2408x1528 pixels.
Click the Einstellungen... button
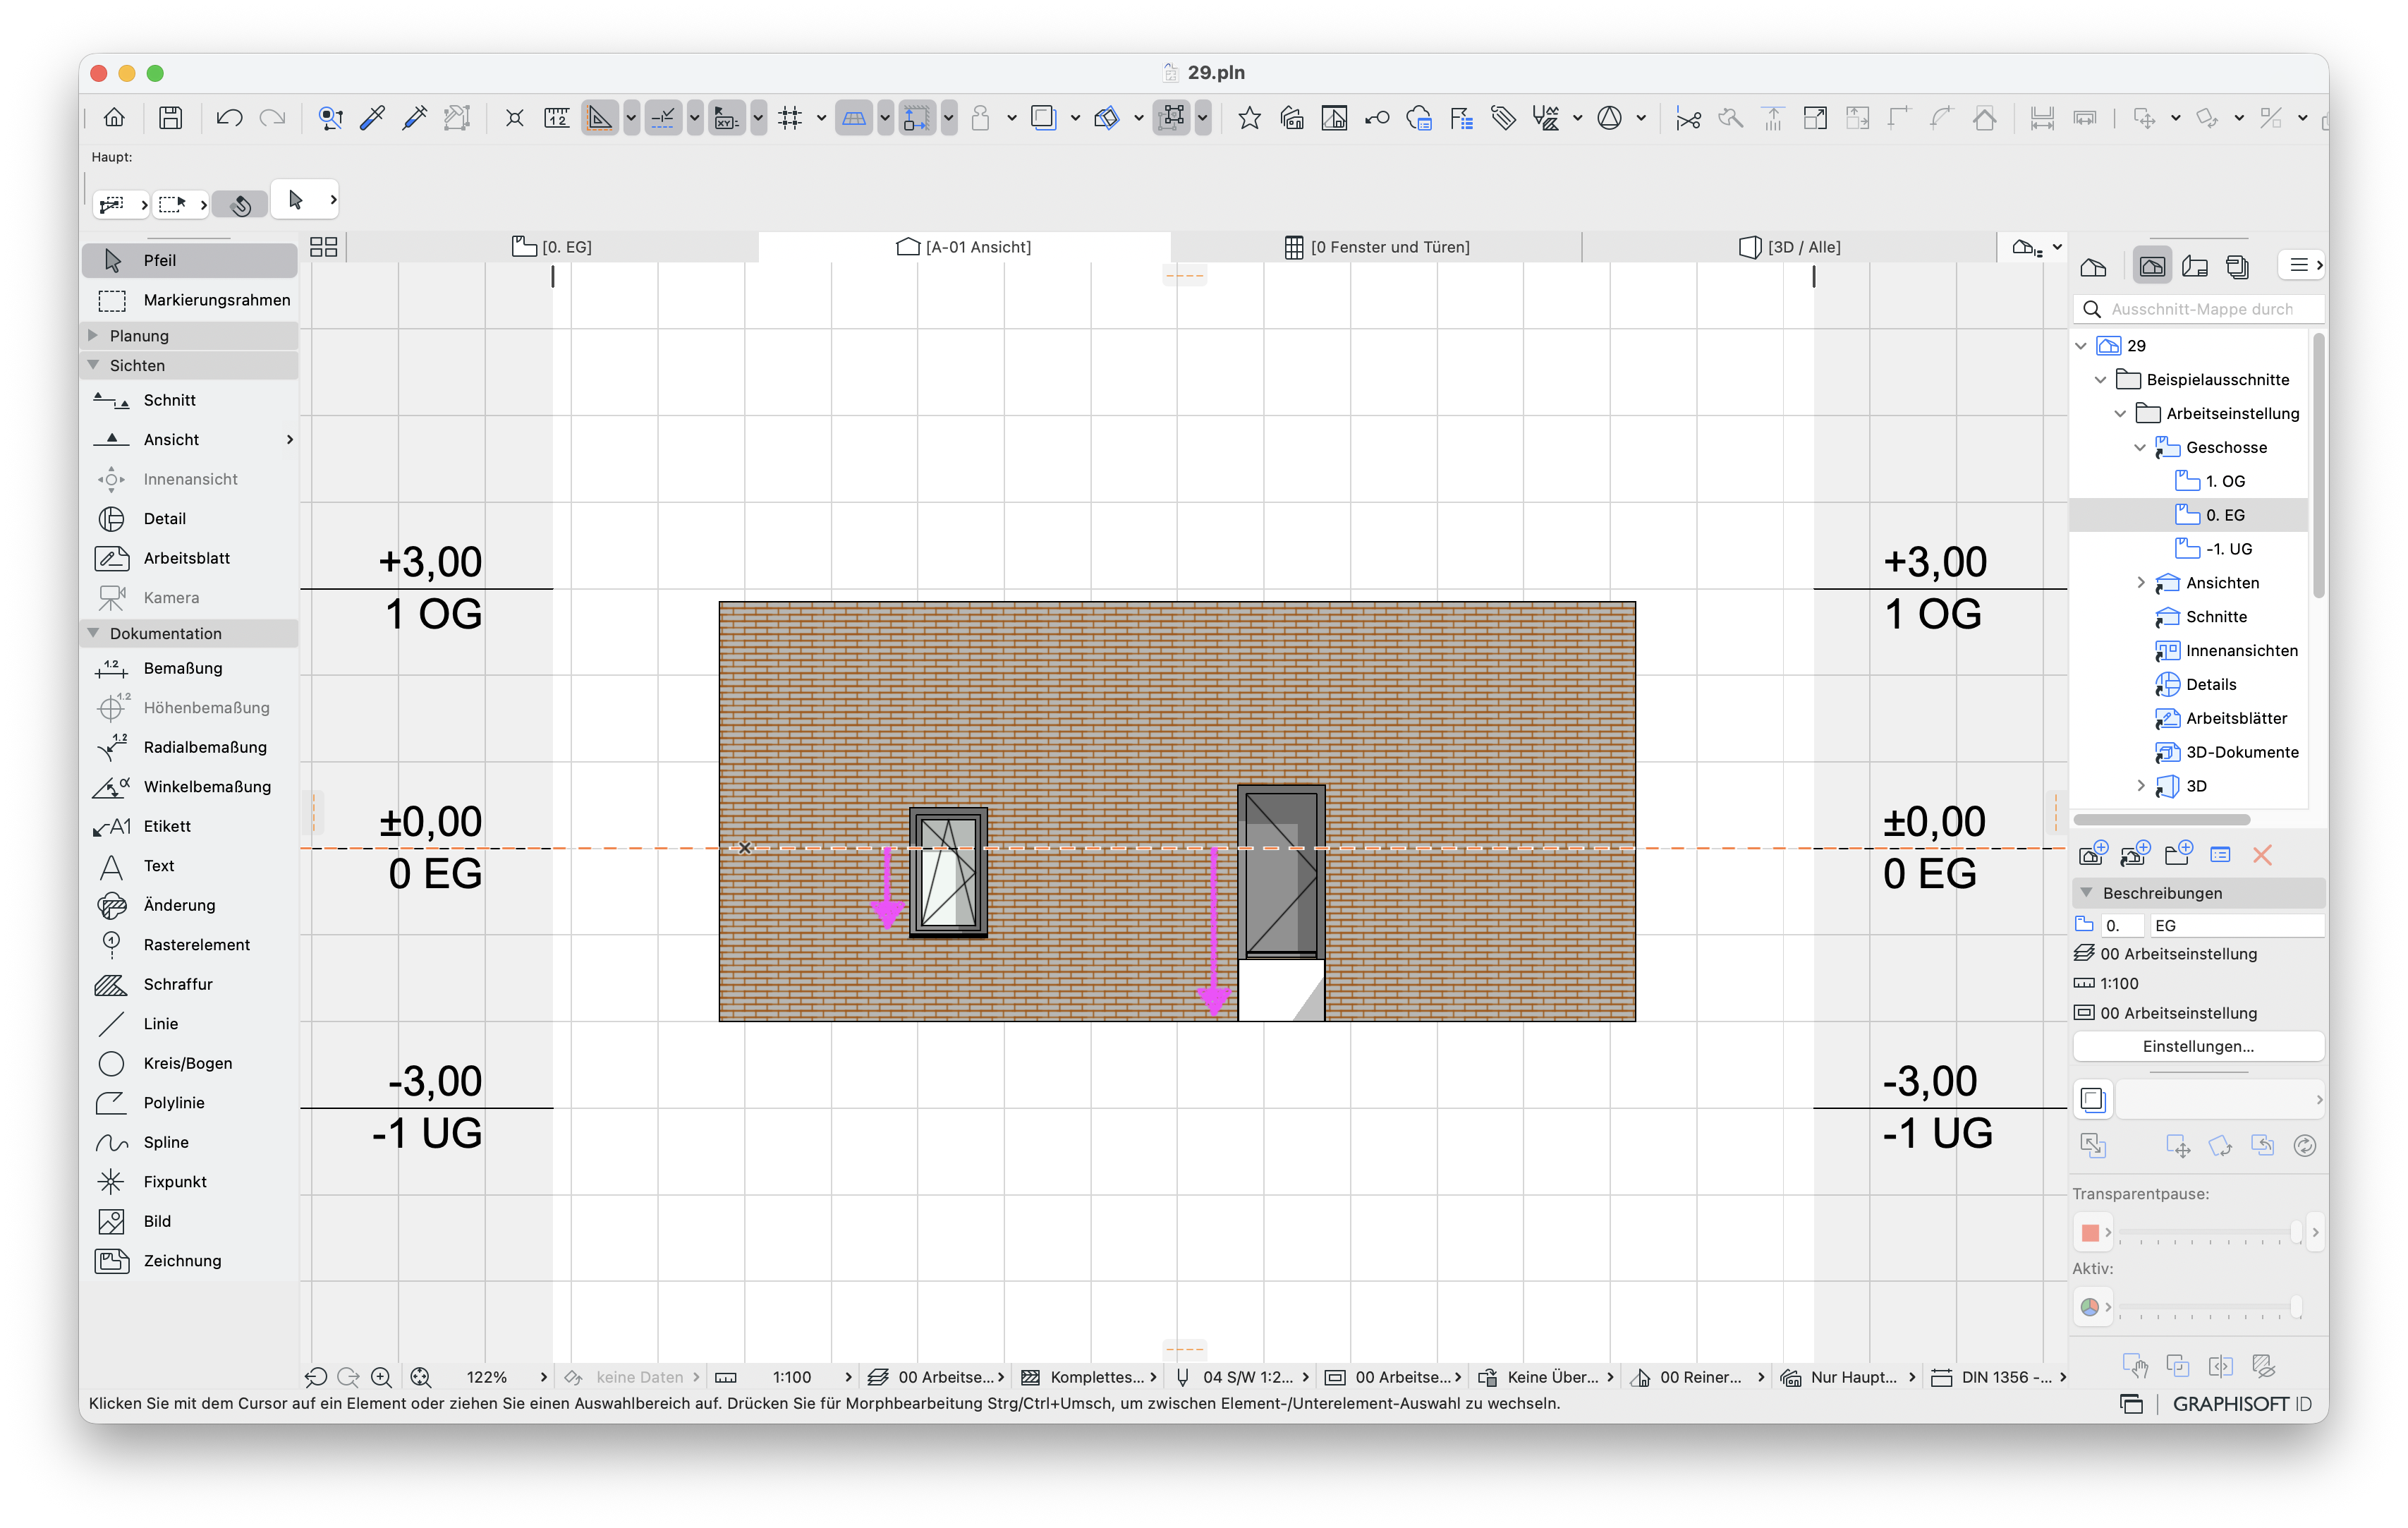pos(2197,1046)
